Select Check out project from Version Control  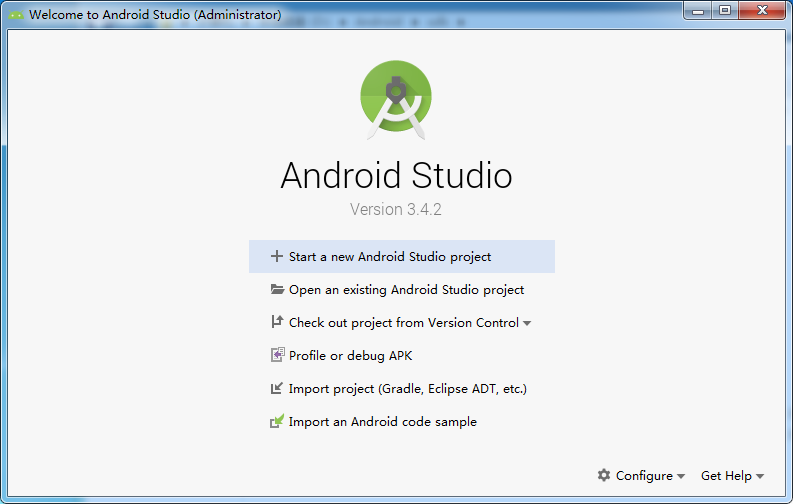point(404,323)
